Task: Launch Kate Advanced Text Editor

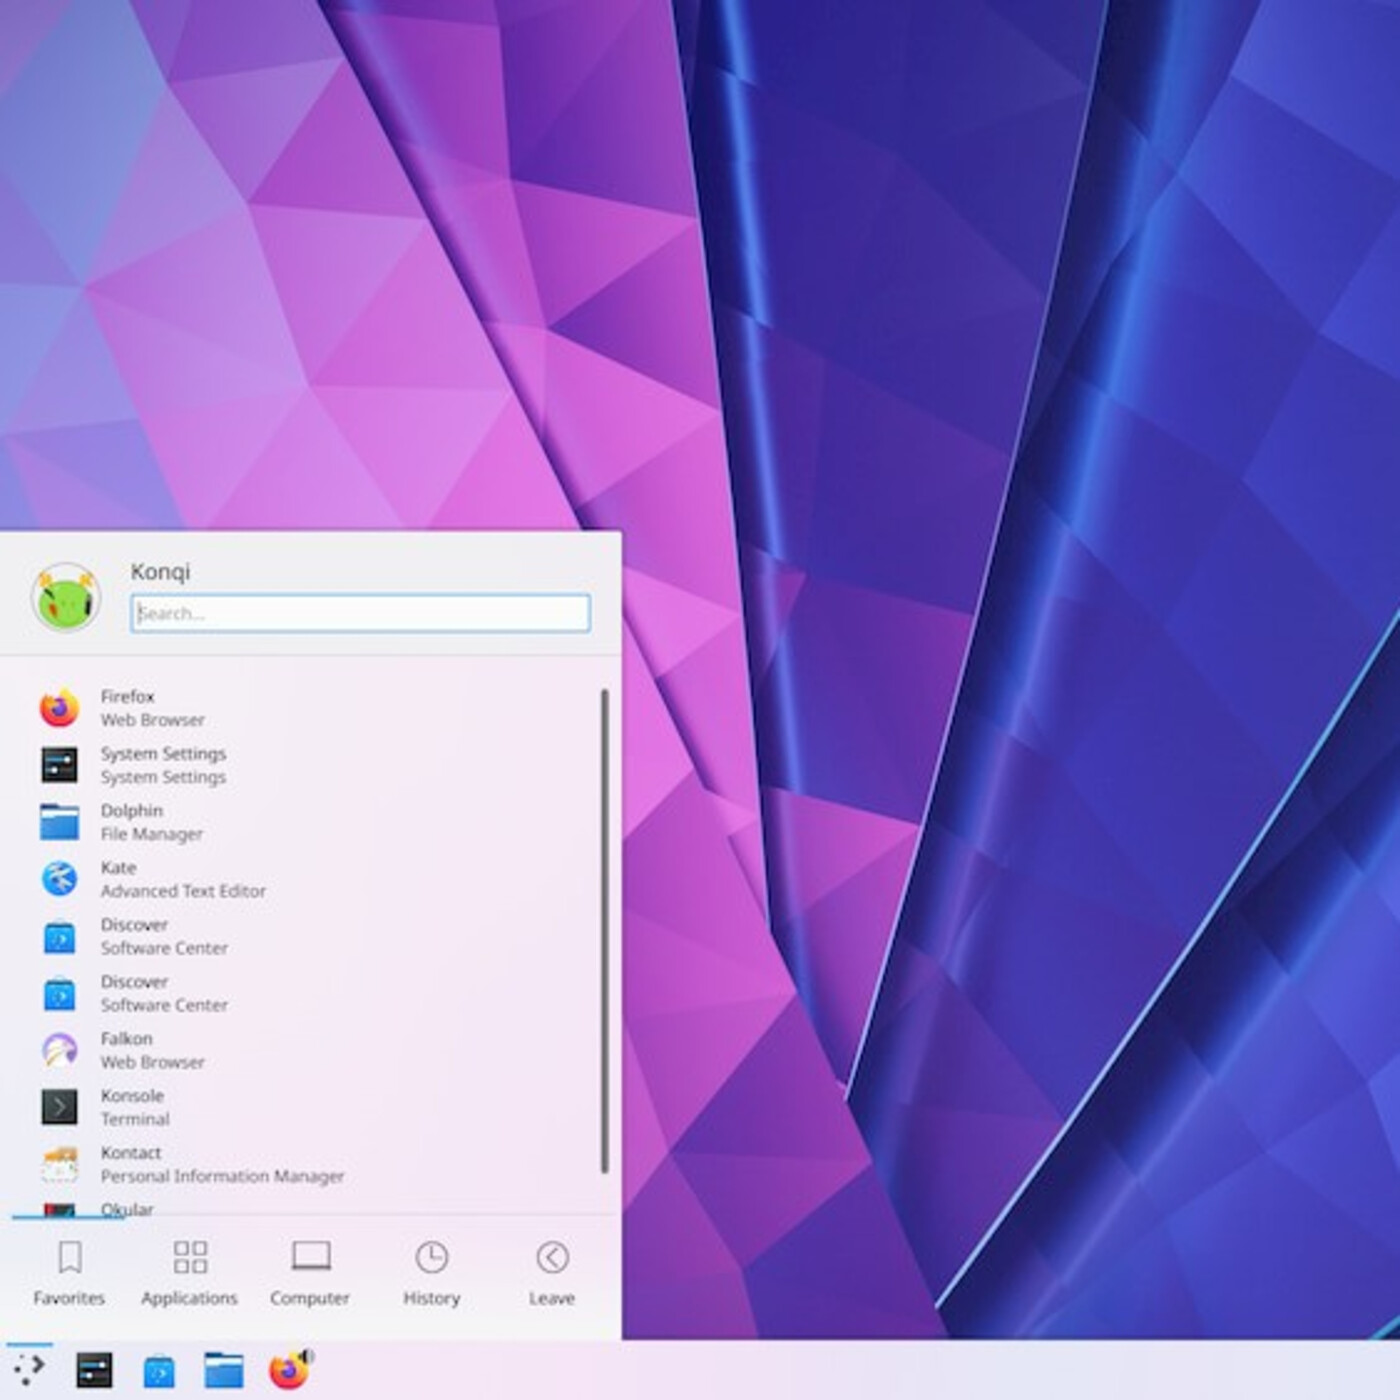Action: pos(310,879)
